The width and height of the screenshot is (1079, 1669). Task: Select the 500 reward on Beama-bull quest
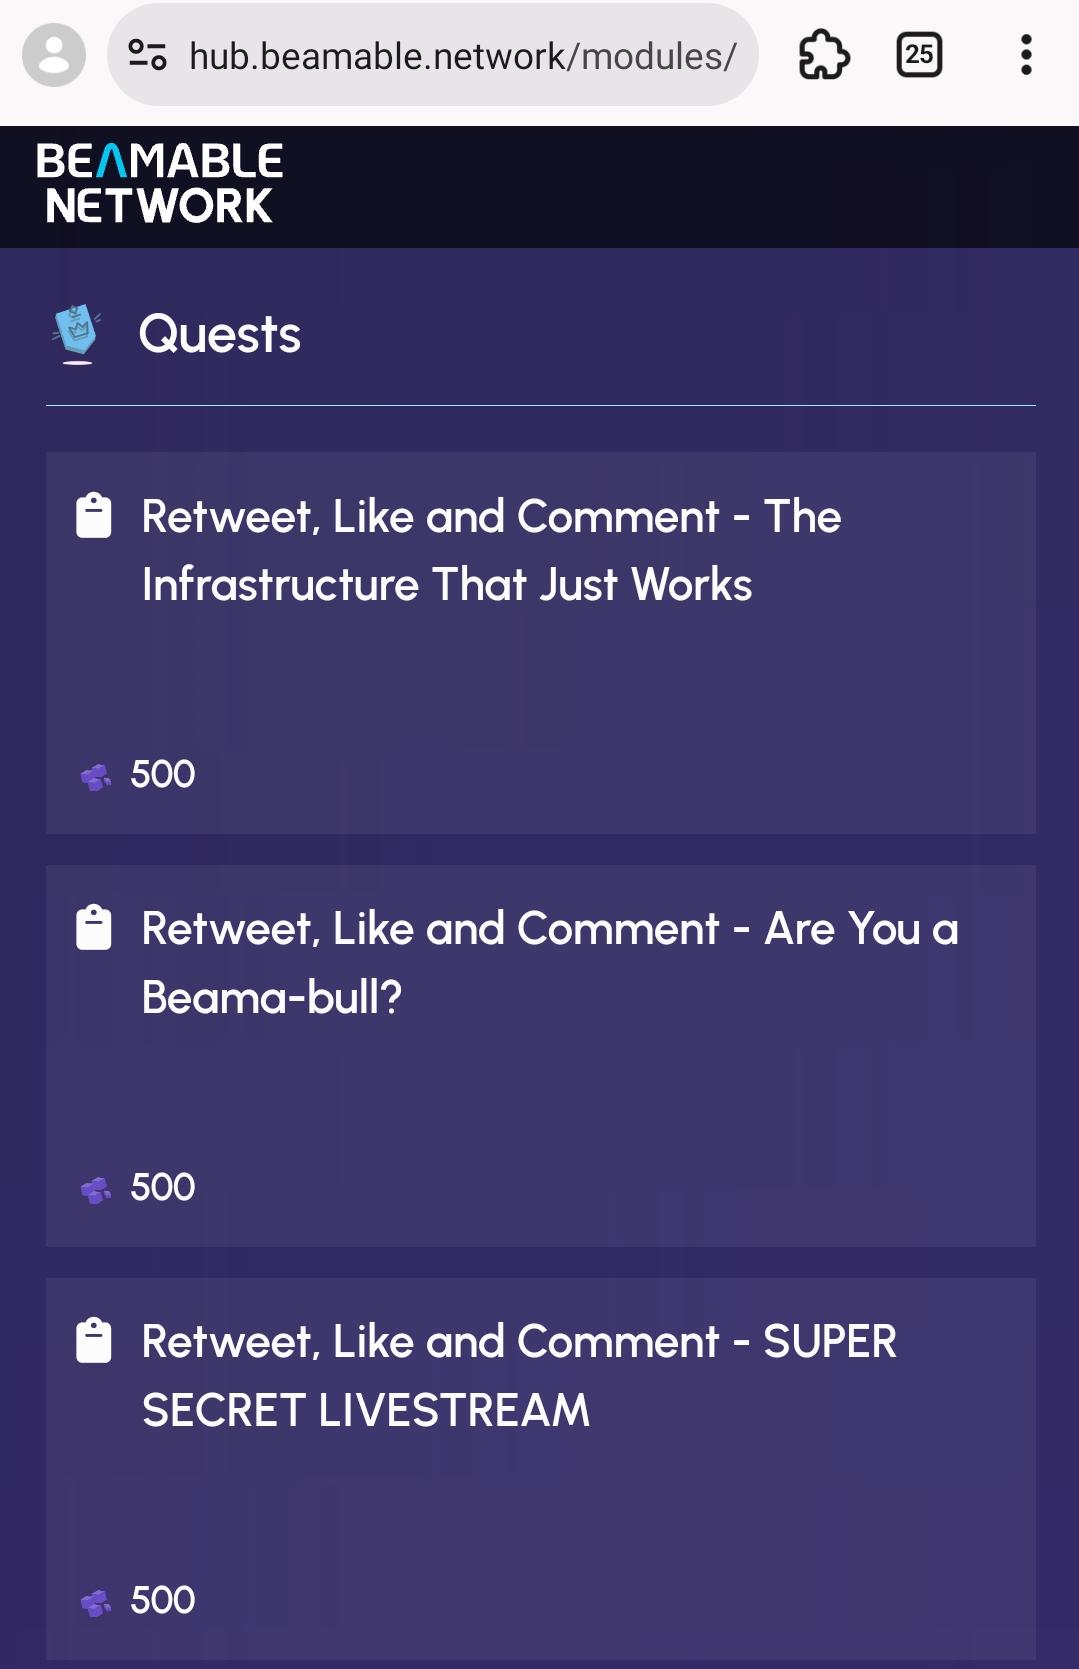coord(163,1188)
